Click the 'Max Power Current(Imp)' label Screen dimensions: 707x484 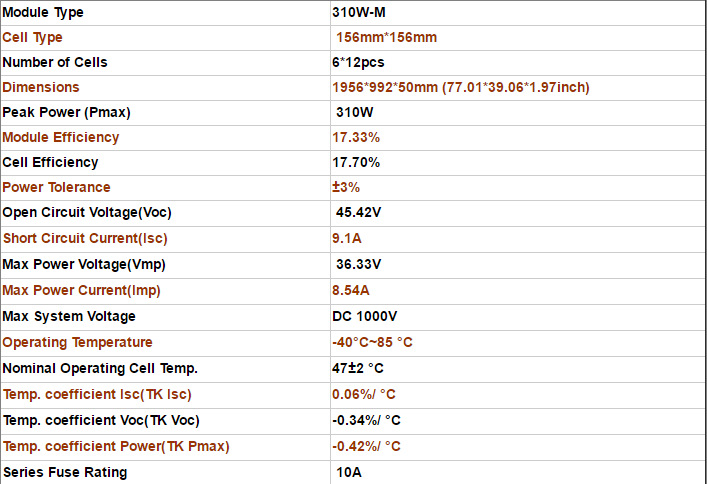pos(81,290)
